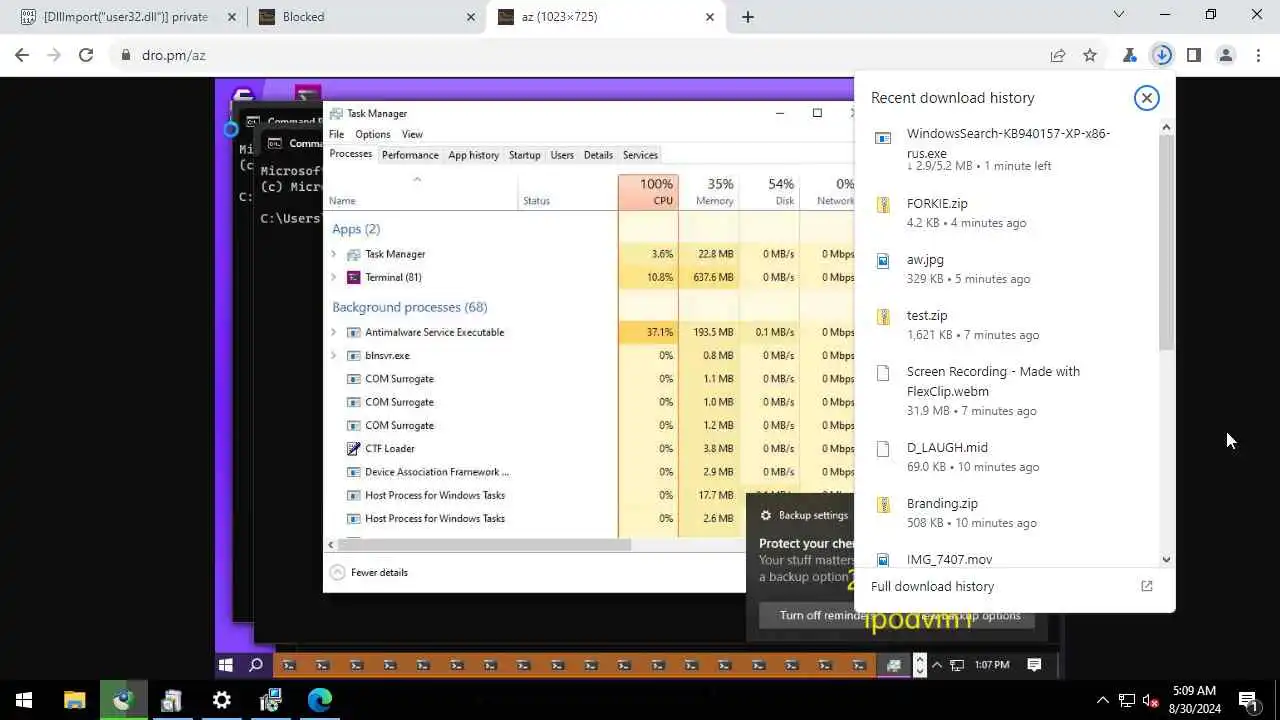This screenshot has height=720, width=1280.
Task: Open File Explorer from taskbar
Action: 74,700
